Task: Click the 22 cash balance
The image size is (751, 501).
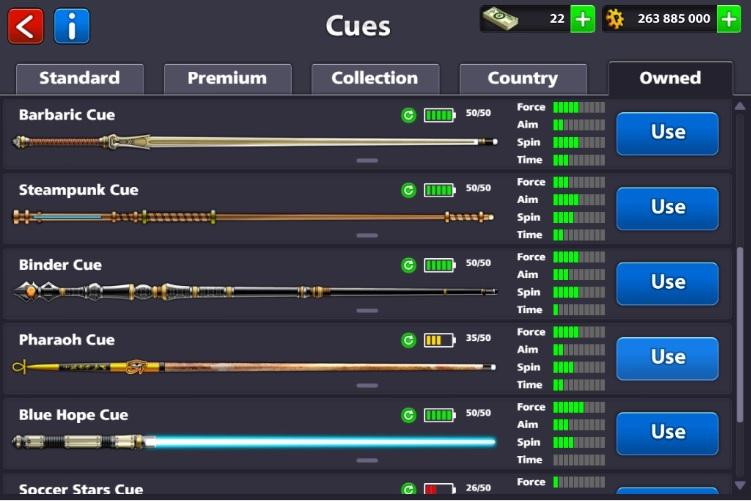Action: coord(557,19)
